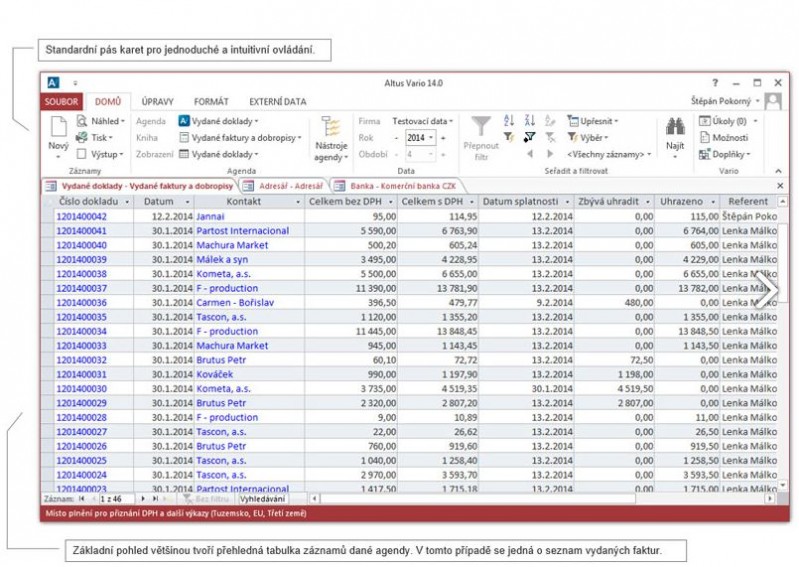This screenshot has width=799, height=567.
Task: Expand the Firma Testovací data dropdown
Action: tap(423, 121)
